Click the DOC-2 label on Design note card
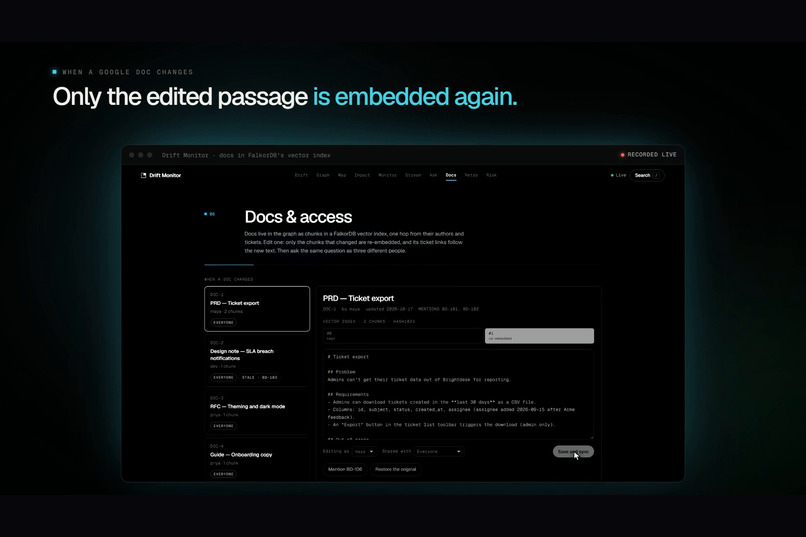Image resolution: width=806 pixels, height=537 pixels. pyautogui.click(x=216, y=343)
